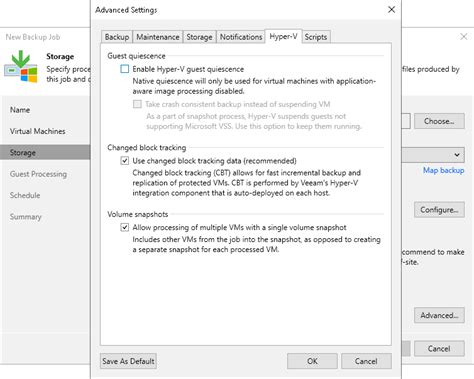Confirm Advanced Settings with OK
Image resolution: width=474 pixels, height=379 pixels.
click(x=312, y=361)
